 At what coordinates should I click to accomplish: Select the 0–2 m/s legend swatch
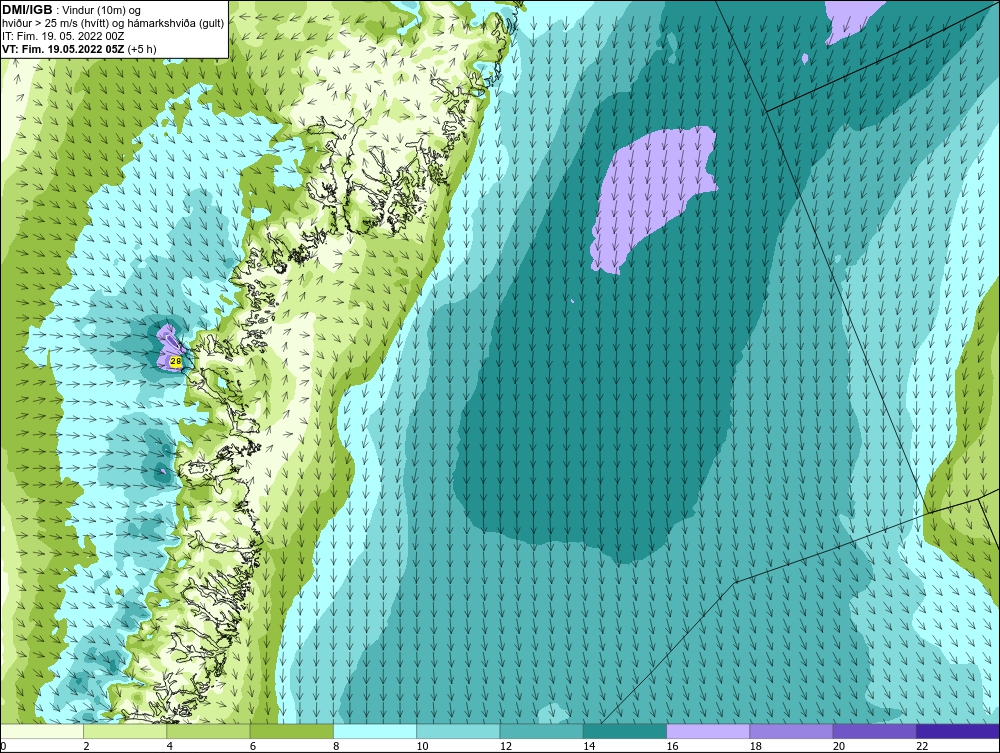[41, 731]
